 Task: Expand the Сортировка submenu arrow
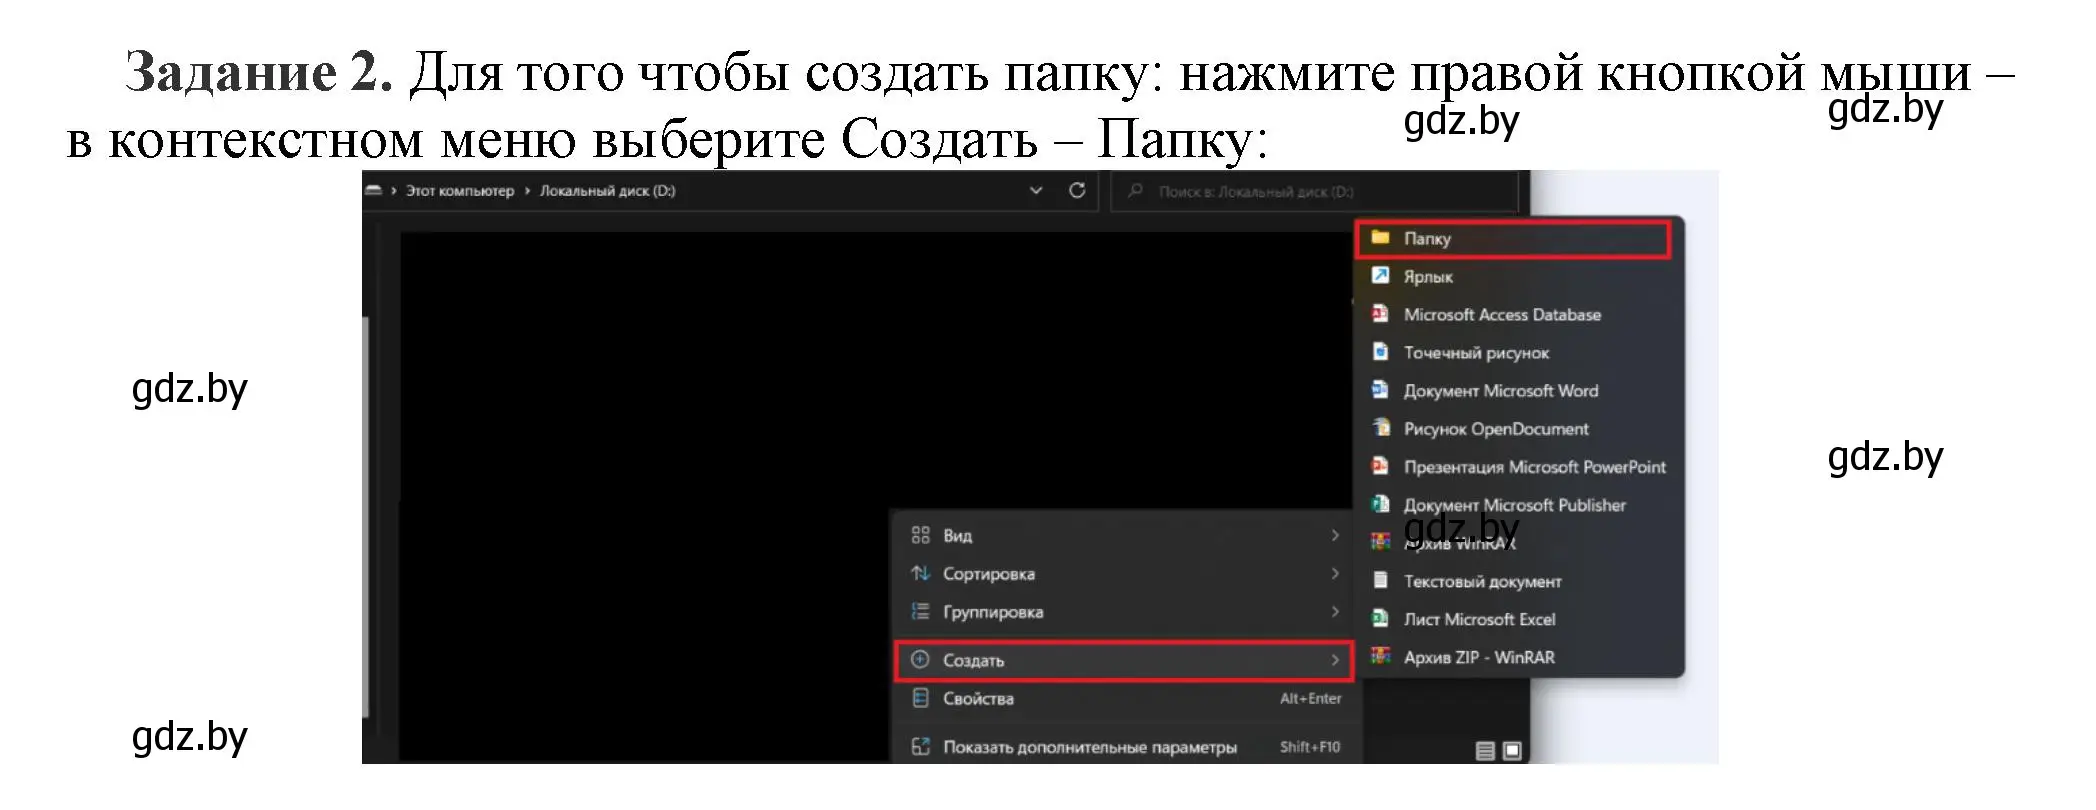pos(1335,574)
